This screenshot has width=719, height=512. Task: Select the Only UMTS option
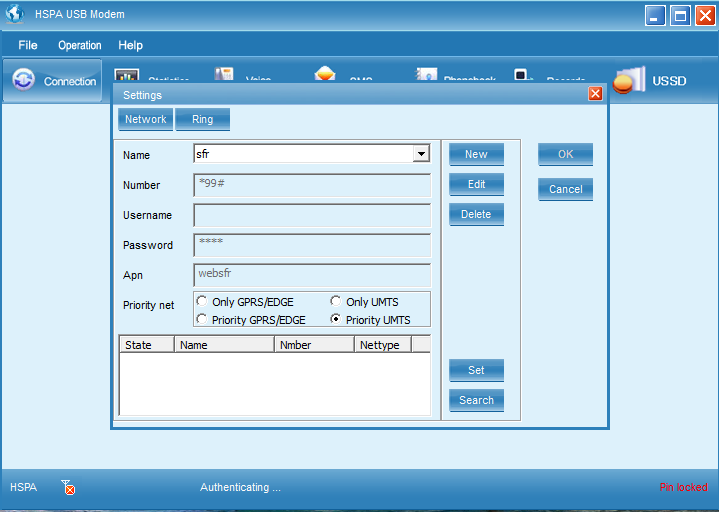click(x=336, y=301)
